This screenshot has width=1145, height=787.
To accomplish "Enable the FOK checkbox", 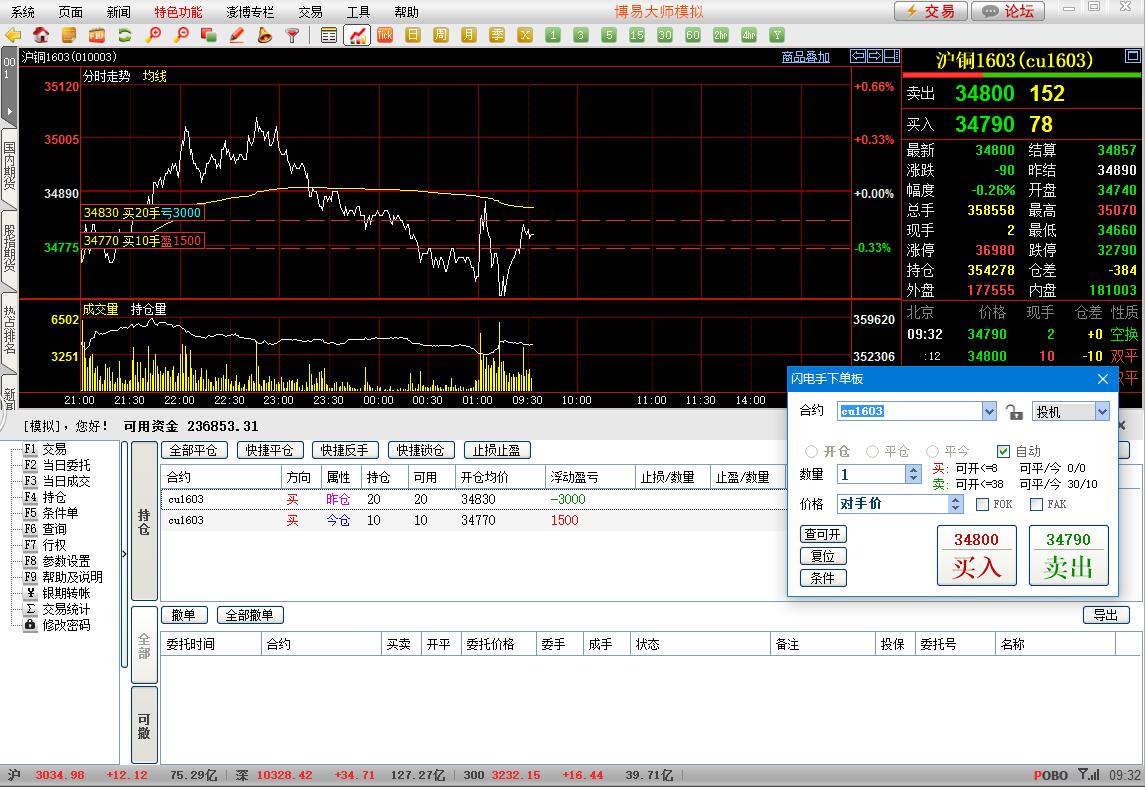I will [982, 504].
